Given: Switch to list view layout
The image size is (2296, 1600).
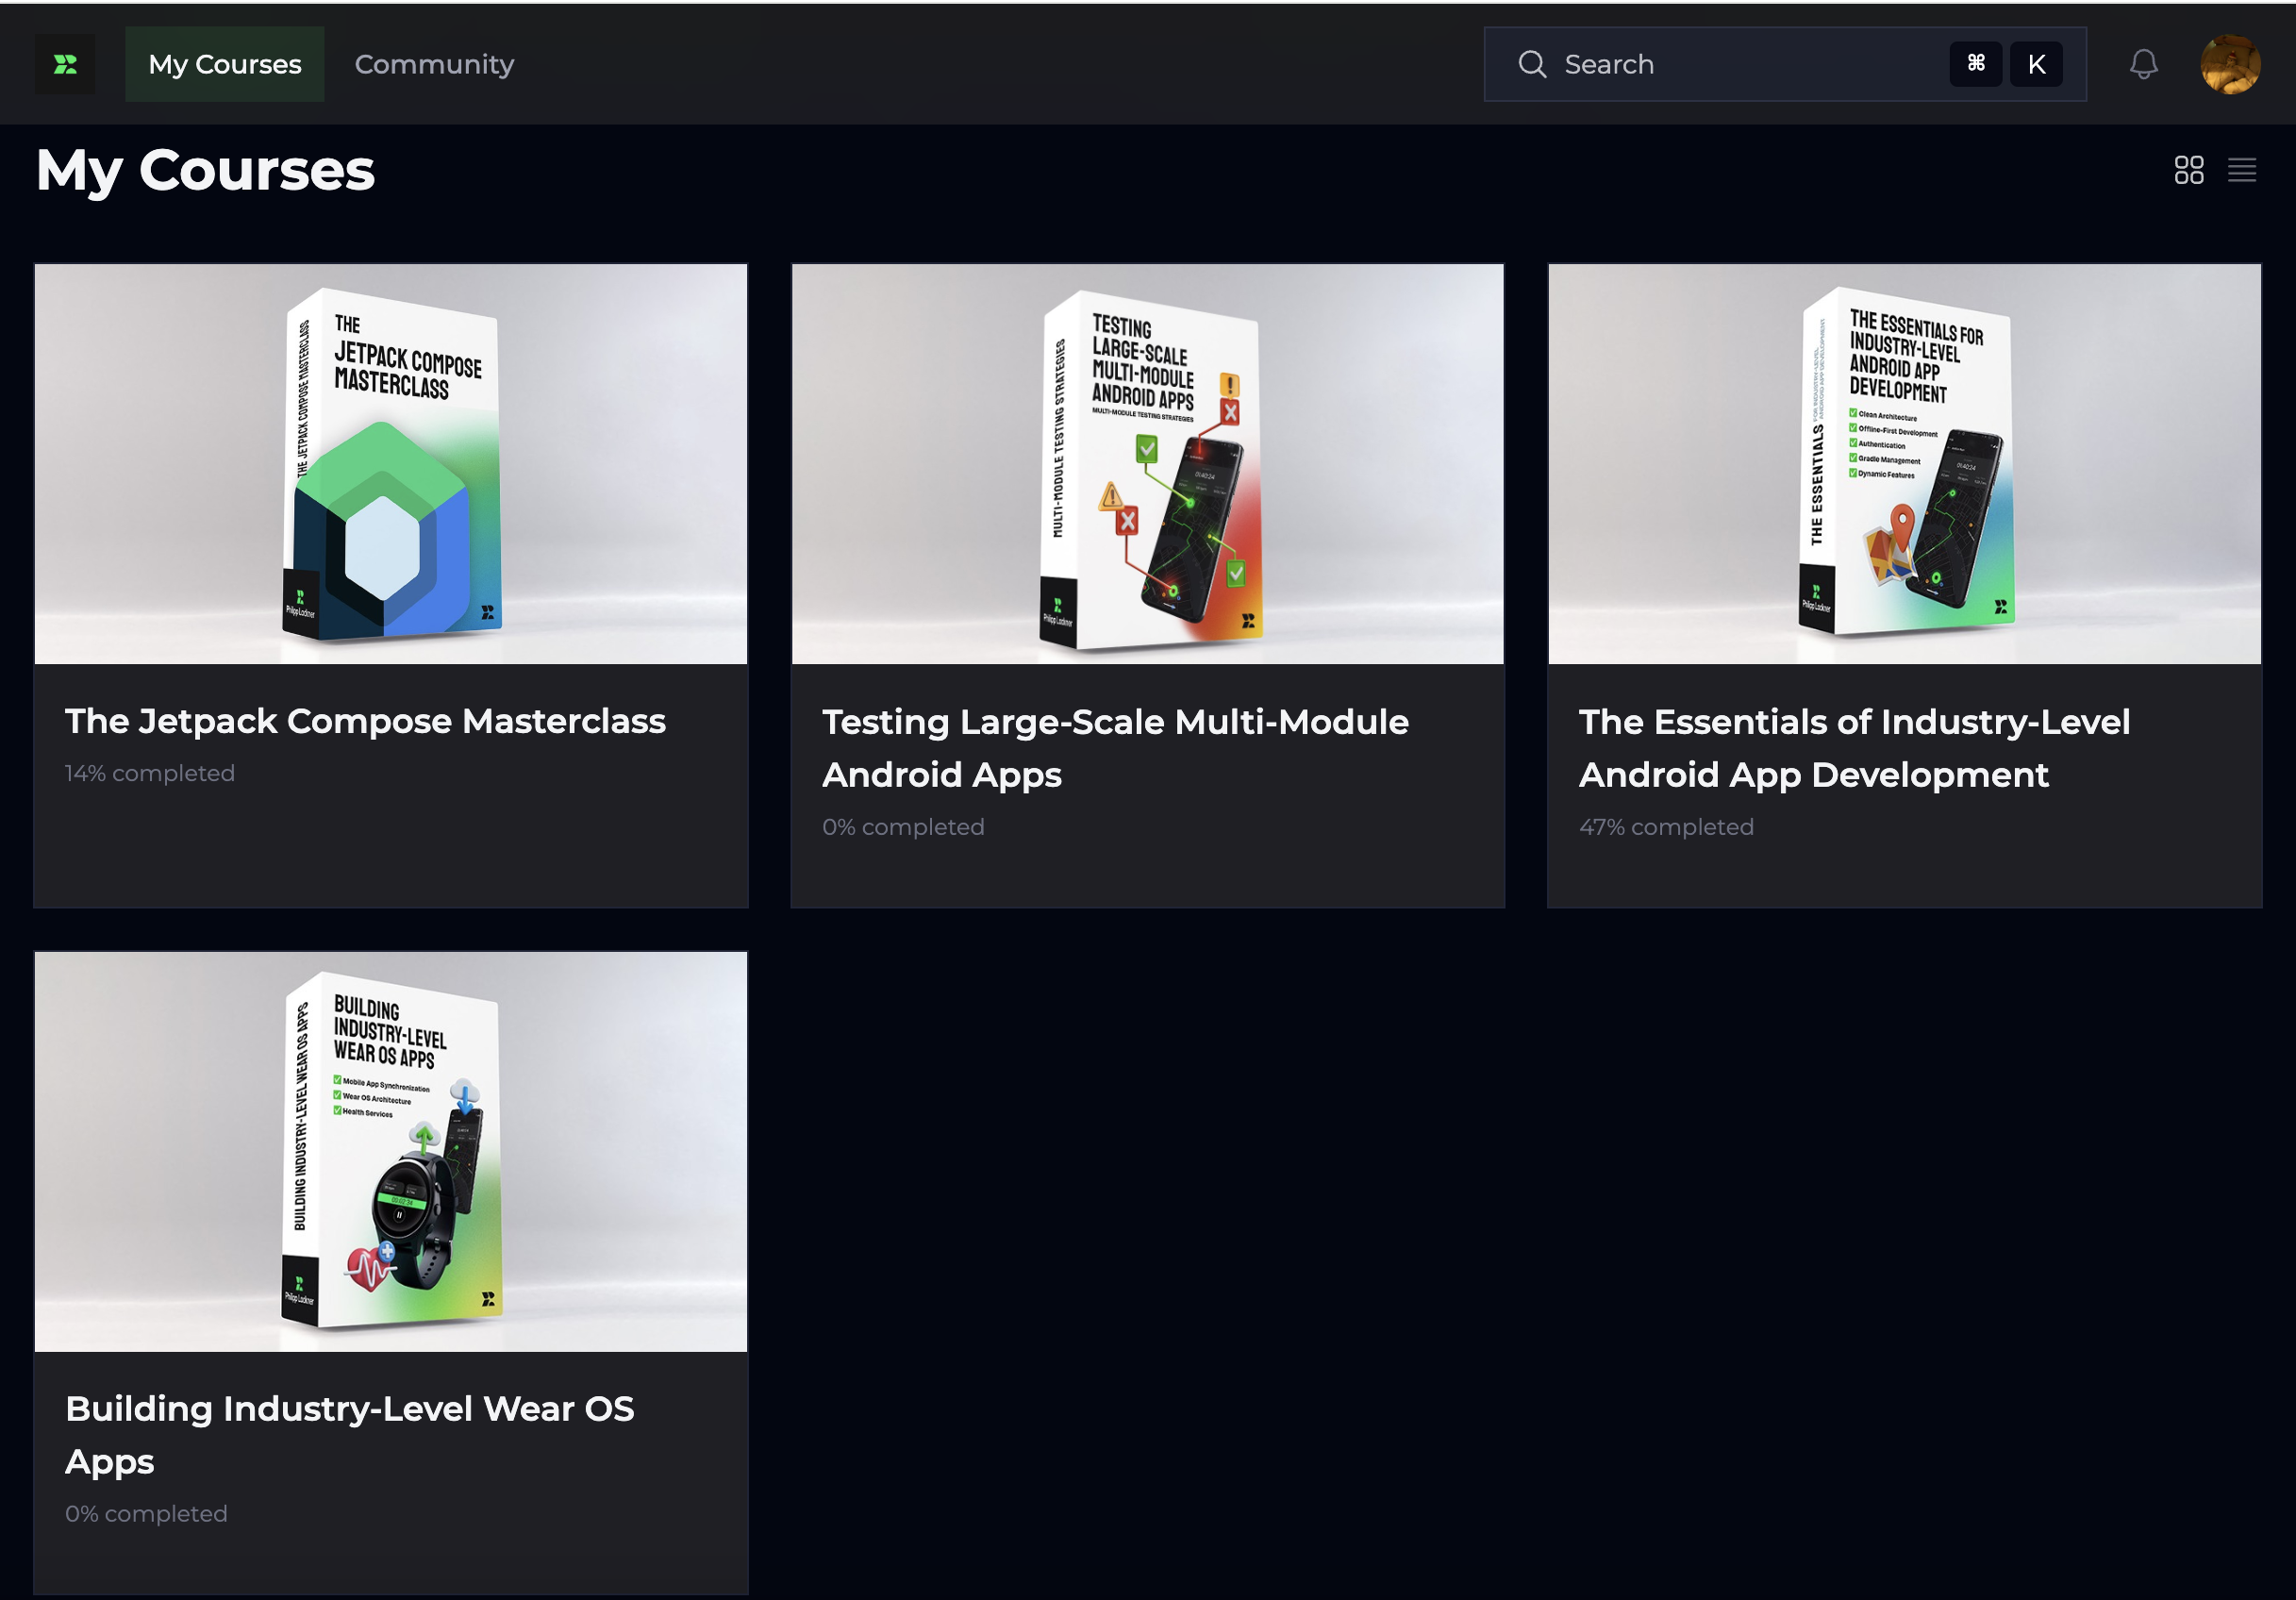Looking at the screenshot, I should (x=2241, y=170).
